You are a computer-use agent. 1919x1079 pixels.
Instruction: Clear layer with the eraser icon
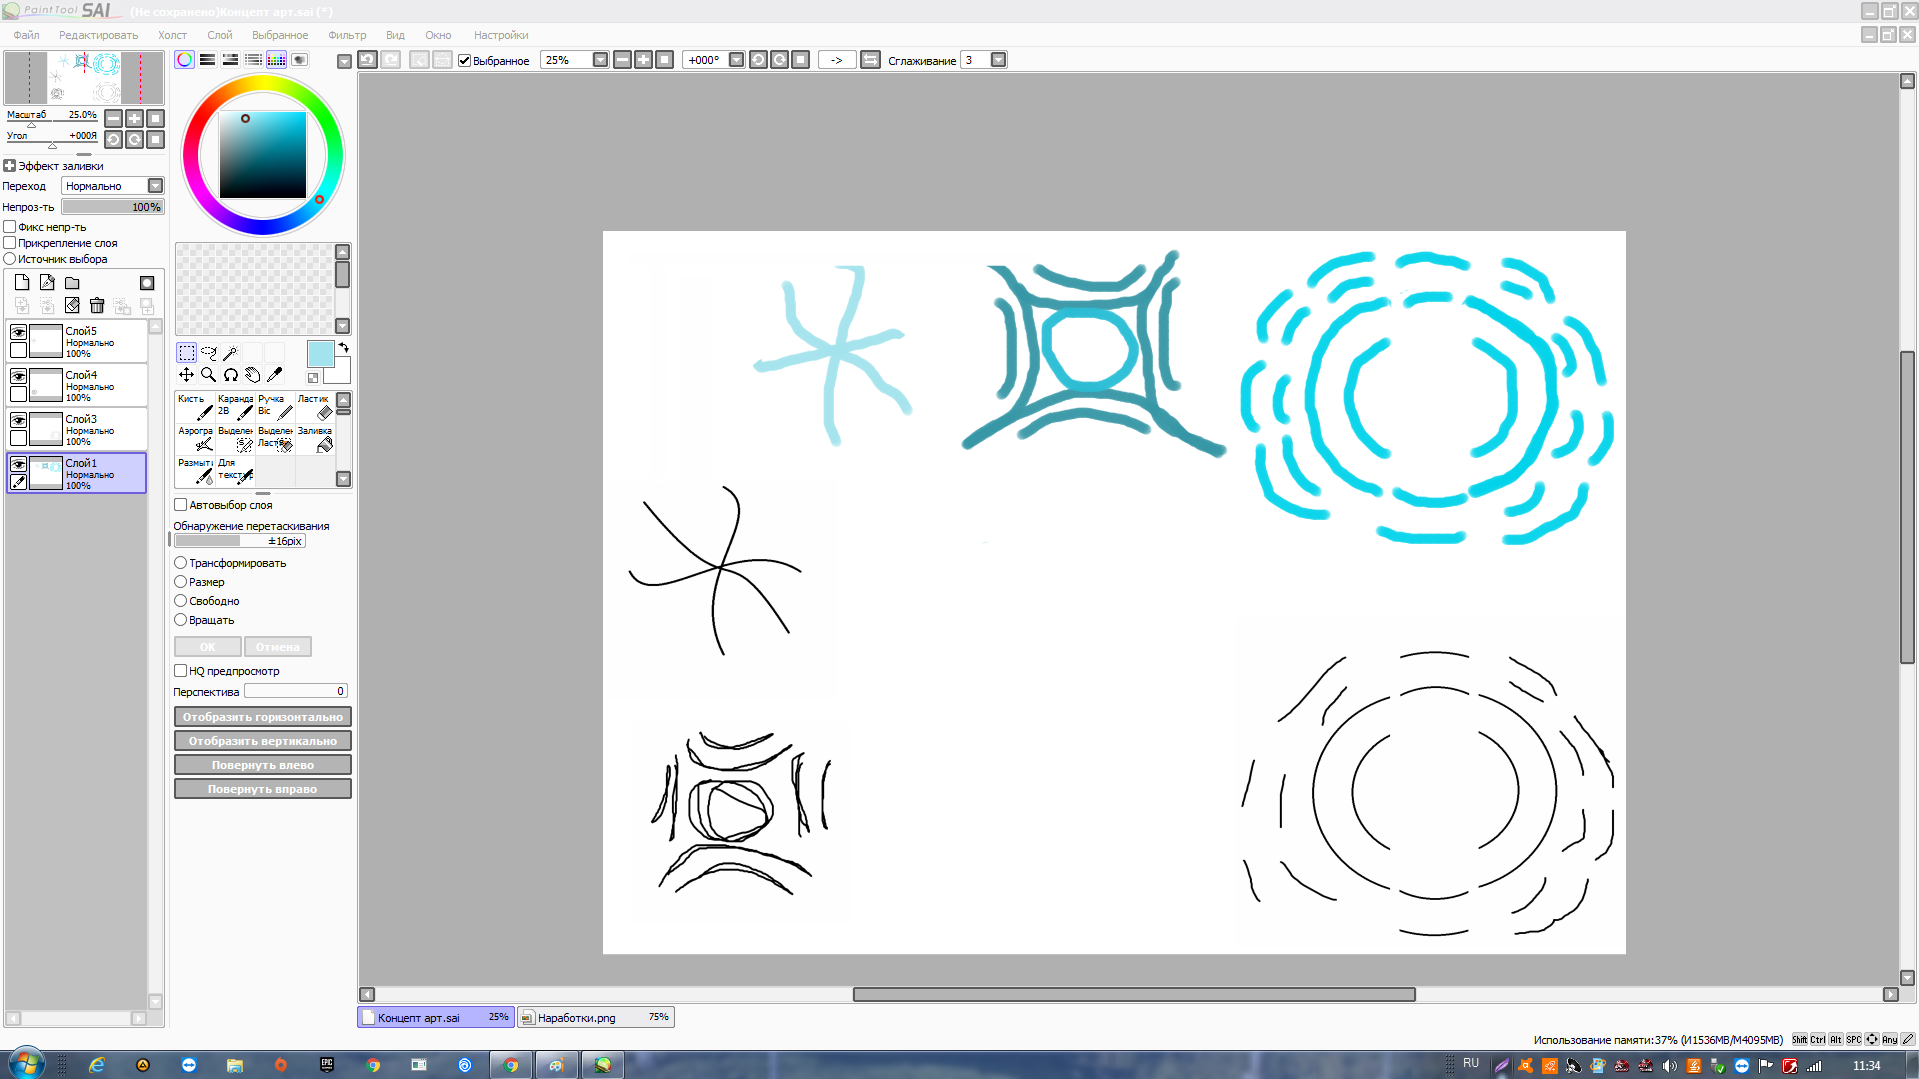(72, 305)
